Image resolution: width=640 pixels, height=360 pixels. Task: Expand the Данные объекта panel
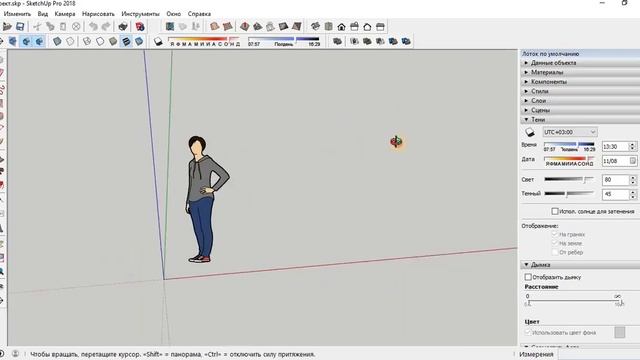click(580, 63)
